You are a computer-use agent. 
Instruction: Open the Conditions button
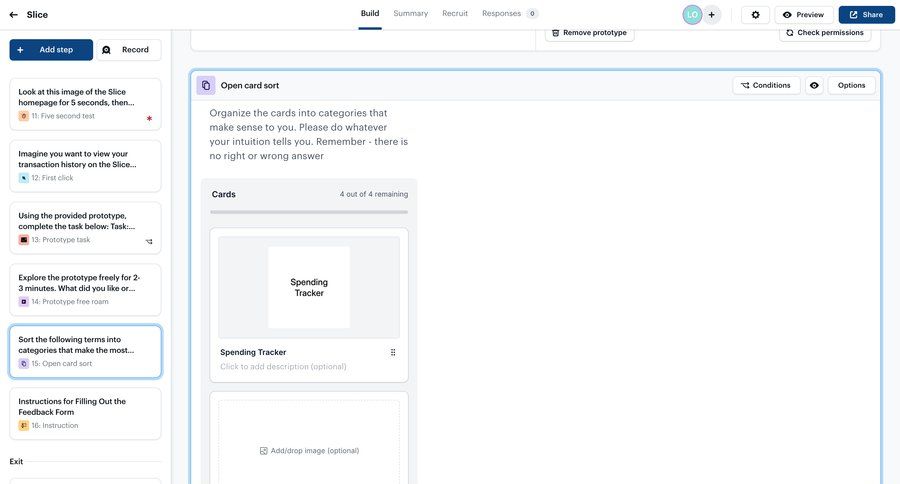pyautogui.click(x=766, y=86)
